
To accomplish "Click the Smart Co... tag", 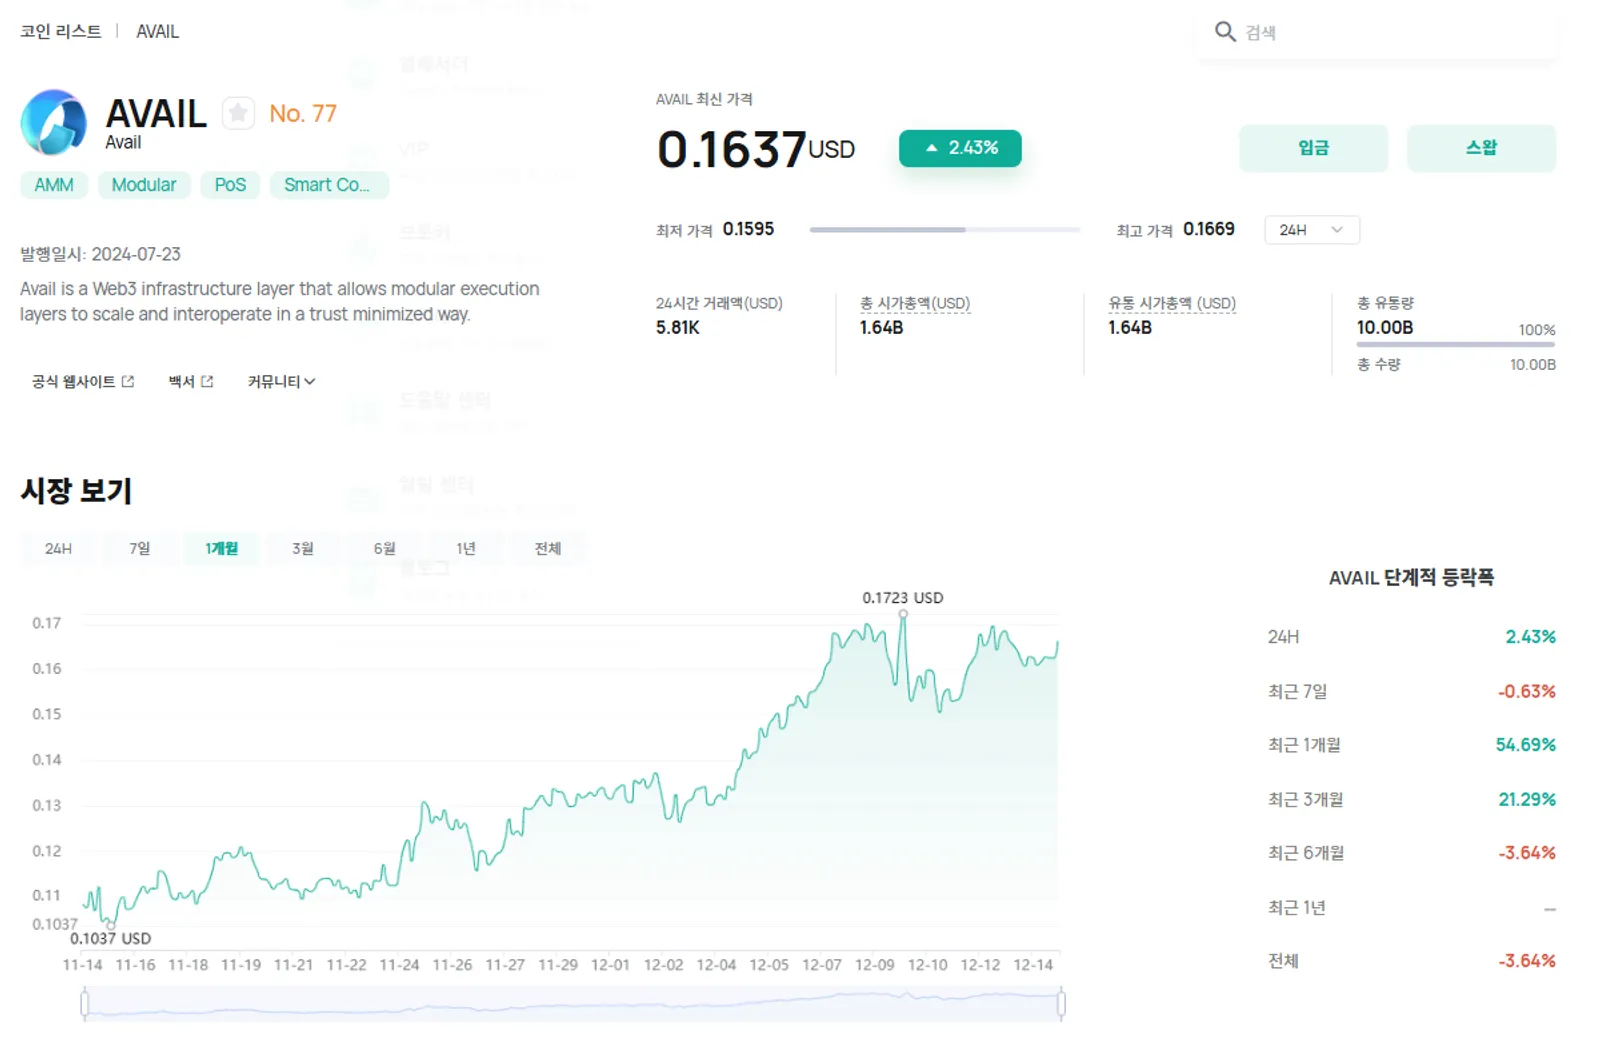I will (328, 185).
